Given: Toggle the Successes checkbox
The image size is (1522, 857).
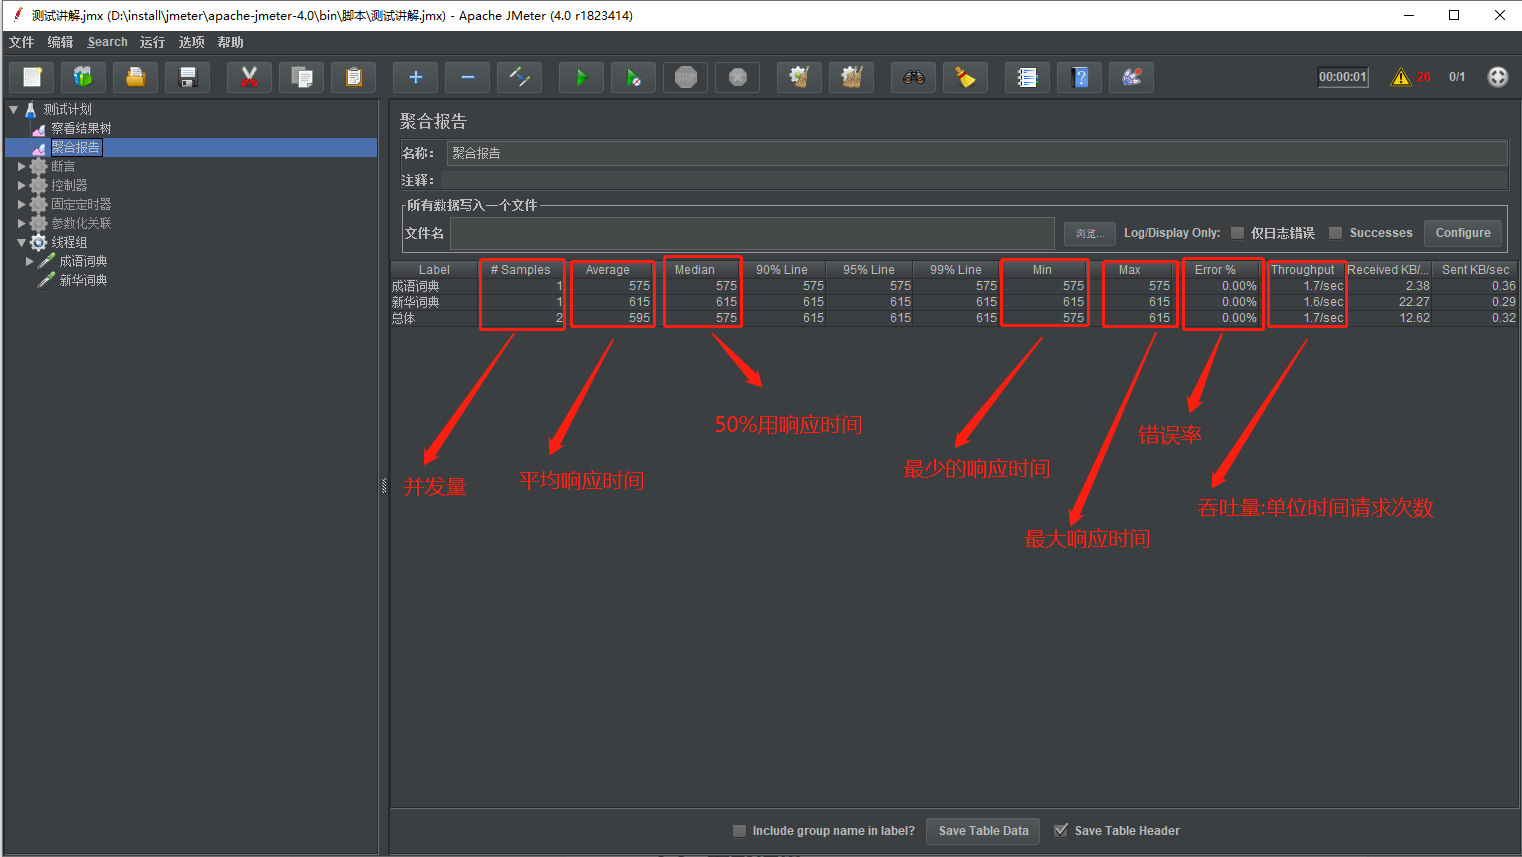Looking at the screenshot, I should [x=1335, y=233].
